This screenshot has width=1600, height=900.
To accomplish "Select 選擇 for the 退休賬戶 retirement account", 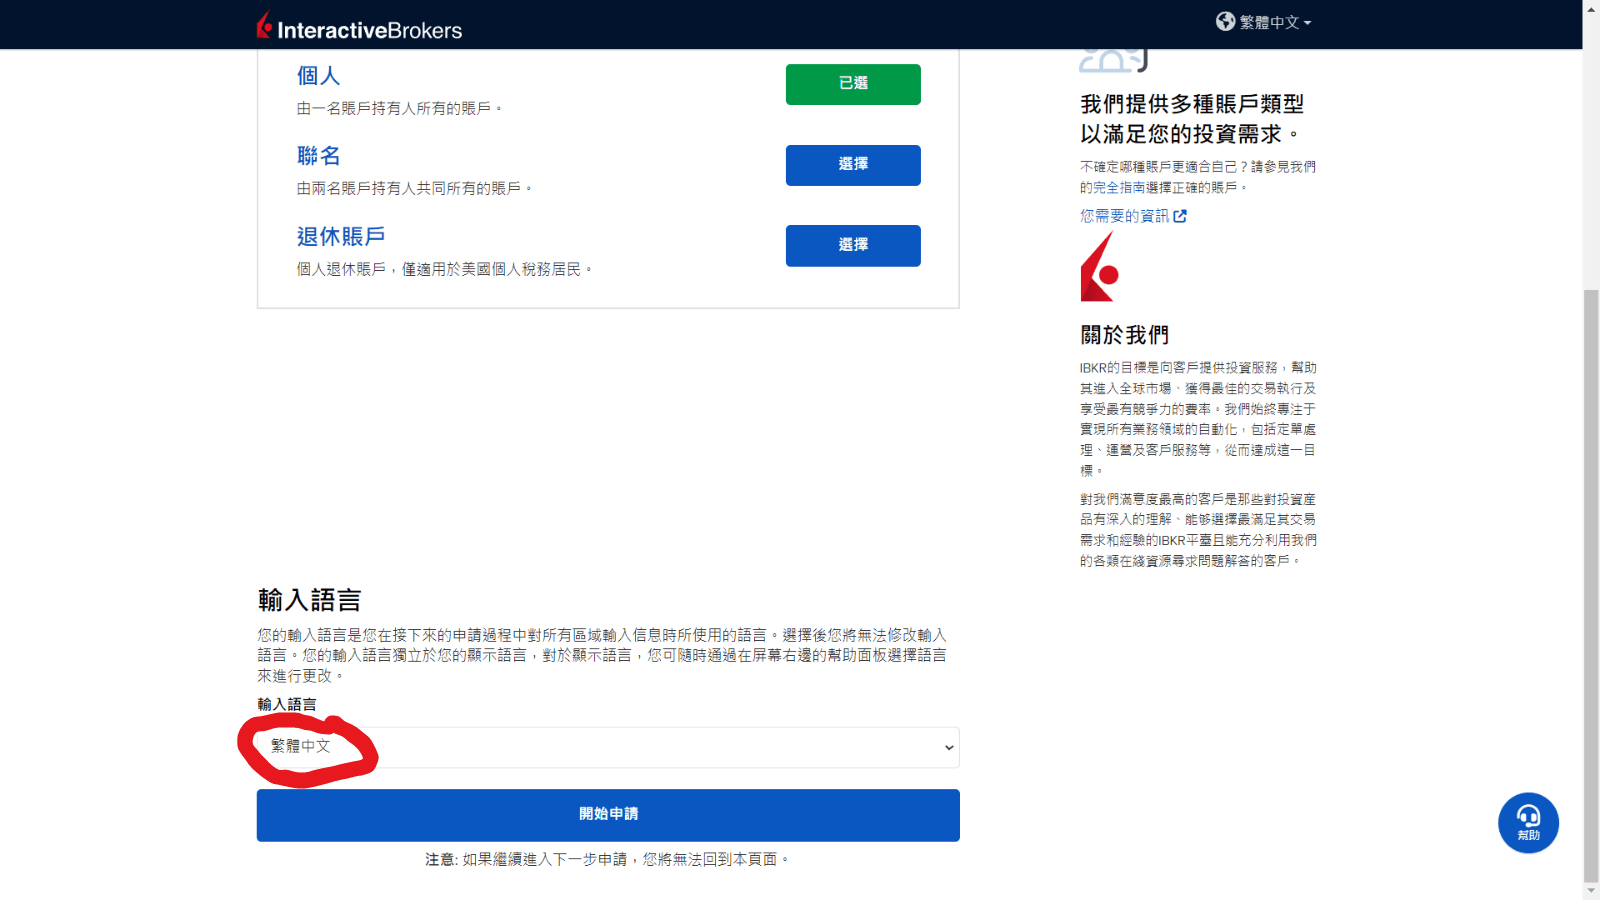I will click(853, 245).
